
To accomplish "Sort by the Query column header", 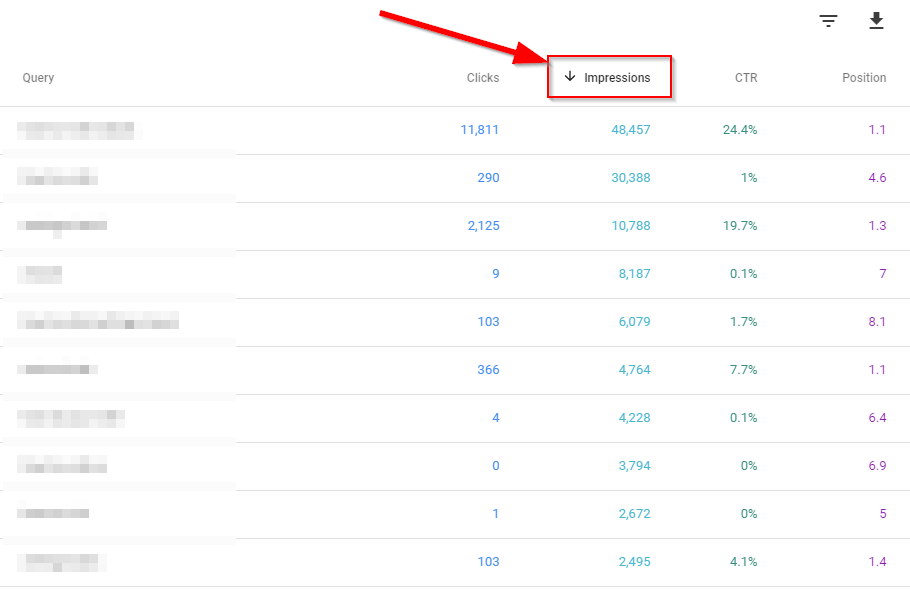I will [x=38, y=78].
